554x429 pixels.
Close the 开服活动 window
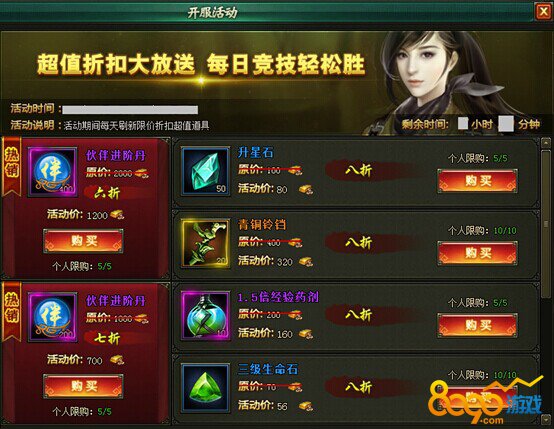(x=543, y=12)
